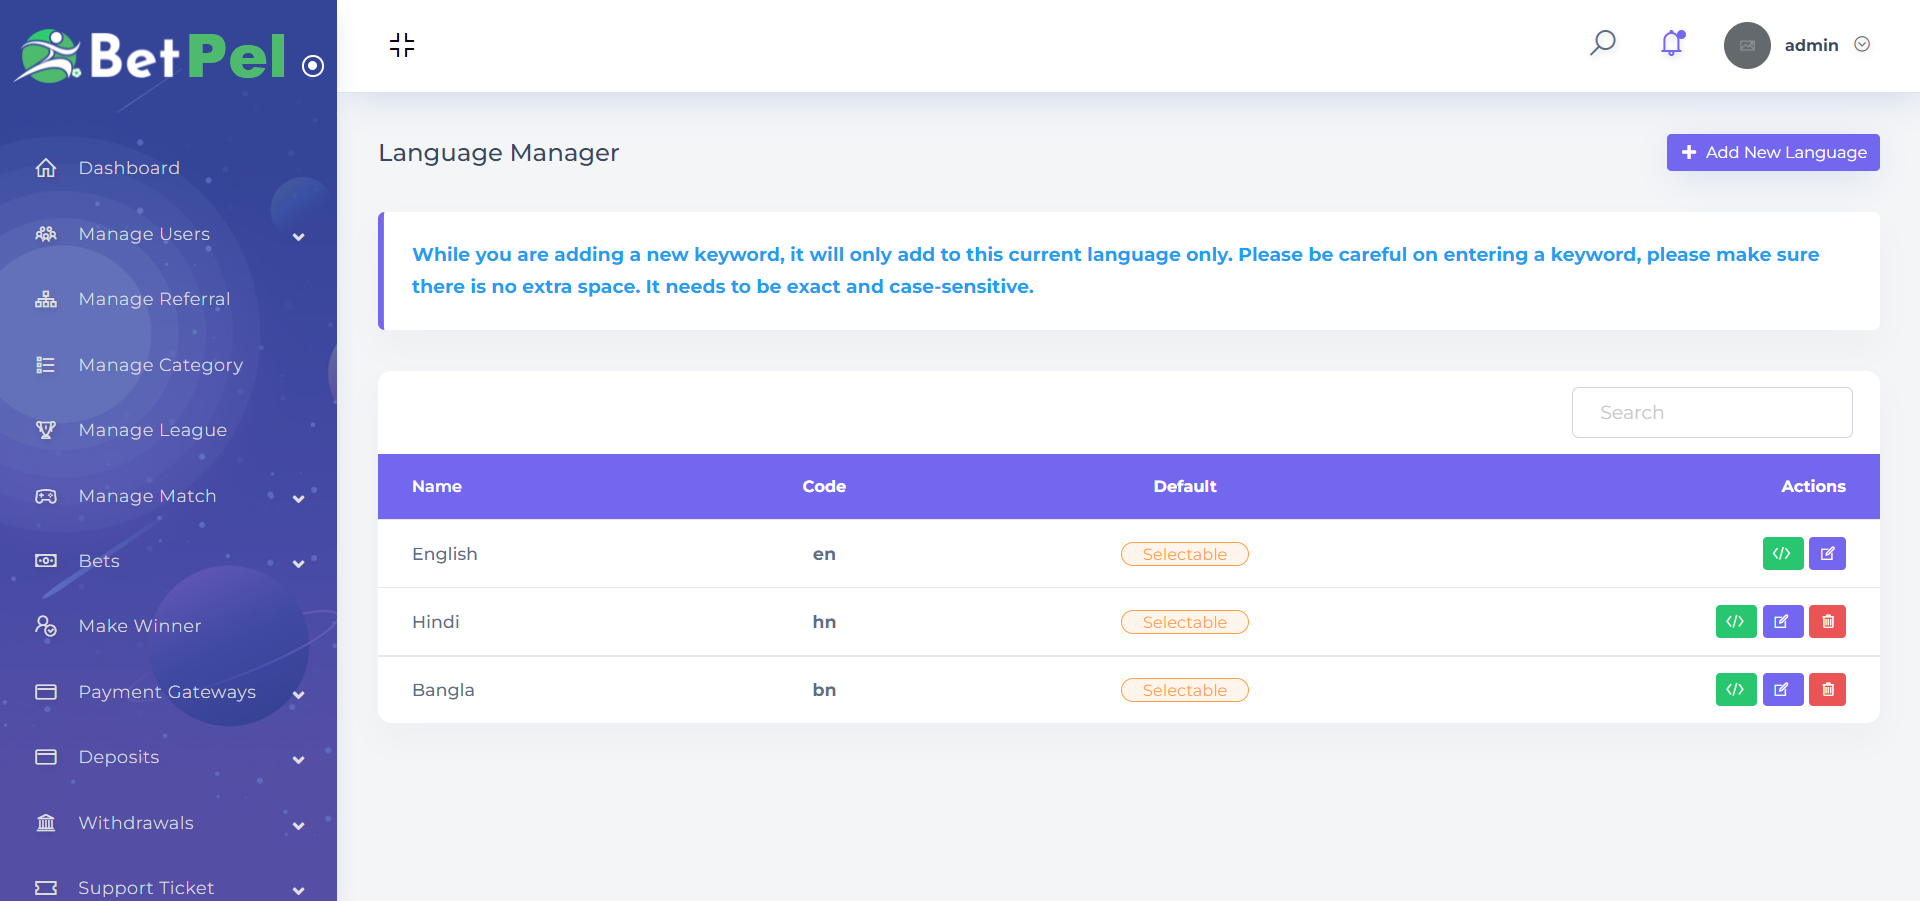The height and width of the screenshot is (901, 1920).
Task: Delete the Bangla language
Action: click(x=1827, y=689)
